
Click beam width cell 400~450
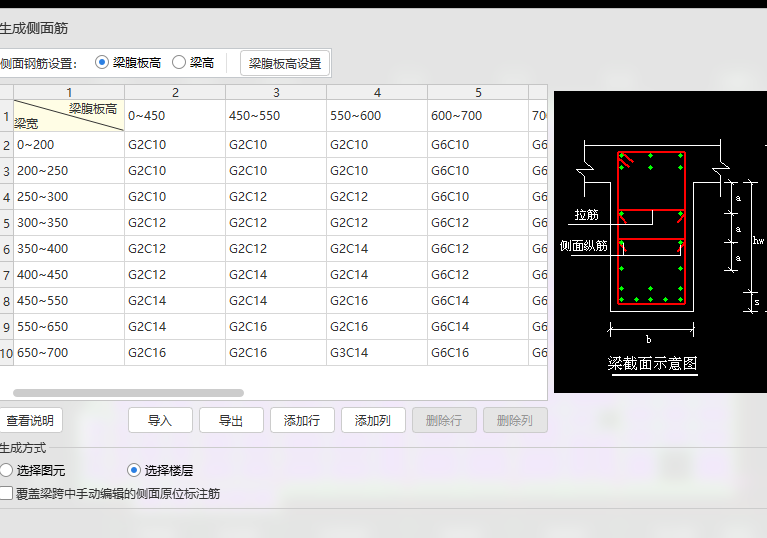click(x=69, y=274)
